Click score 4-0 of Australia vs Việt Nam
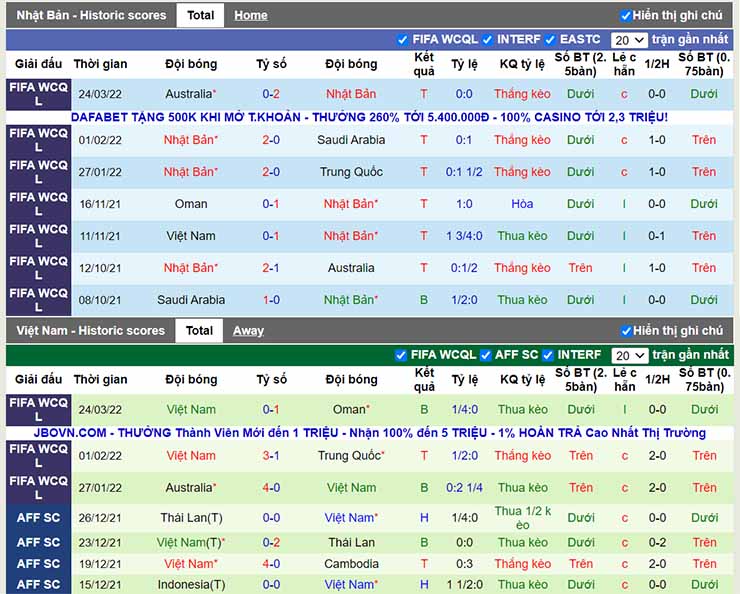The height and width of the screenshot is (594, 740). pos(271,488)
